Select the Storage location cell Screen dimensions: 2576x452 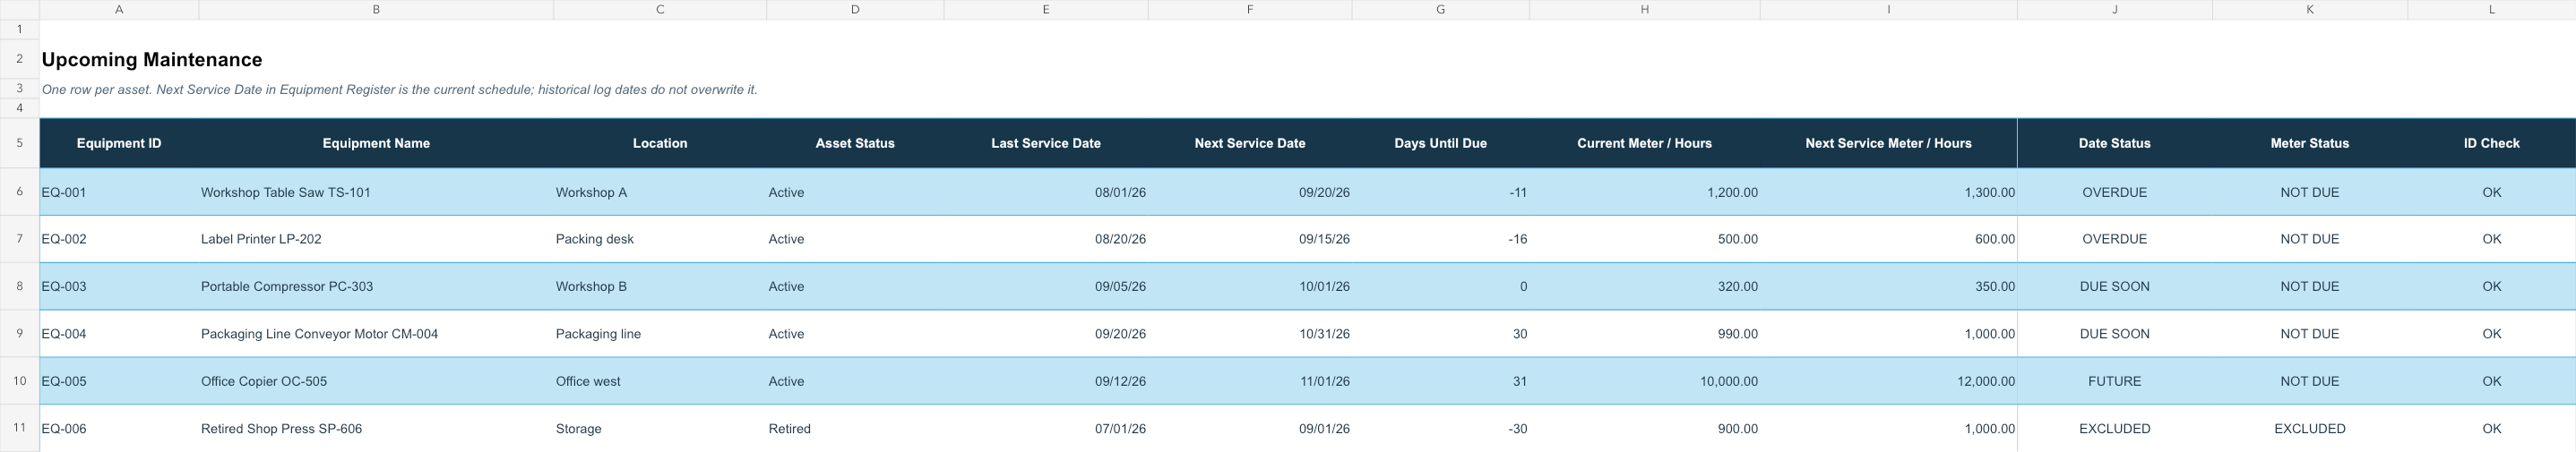tap(660, 428)
